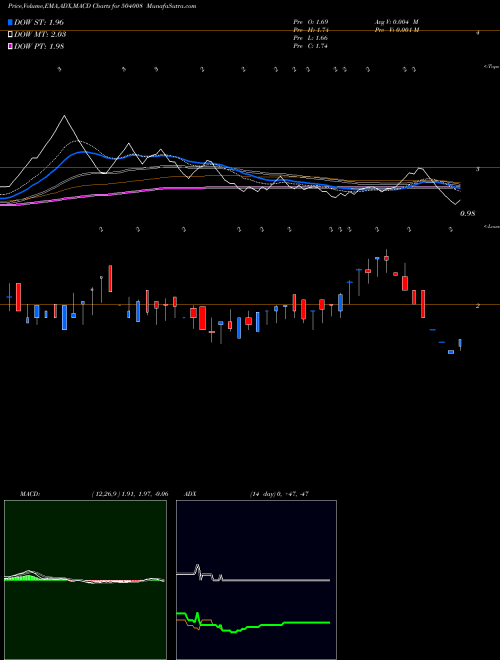Click the '0.98' end-of-line value label

[468, 214]
